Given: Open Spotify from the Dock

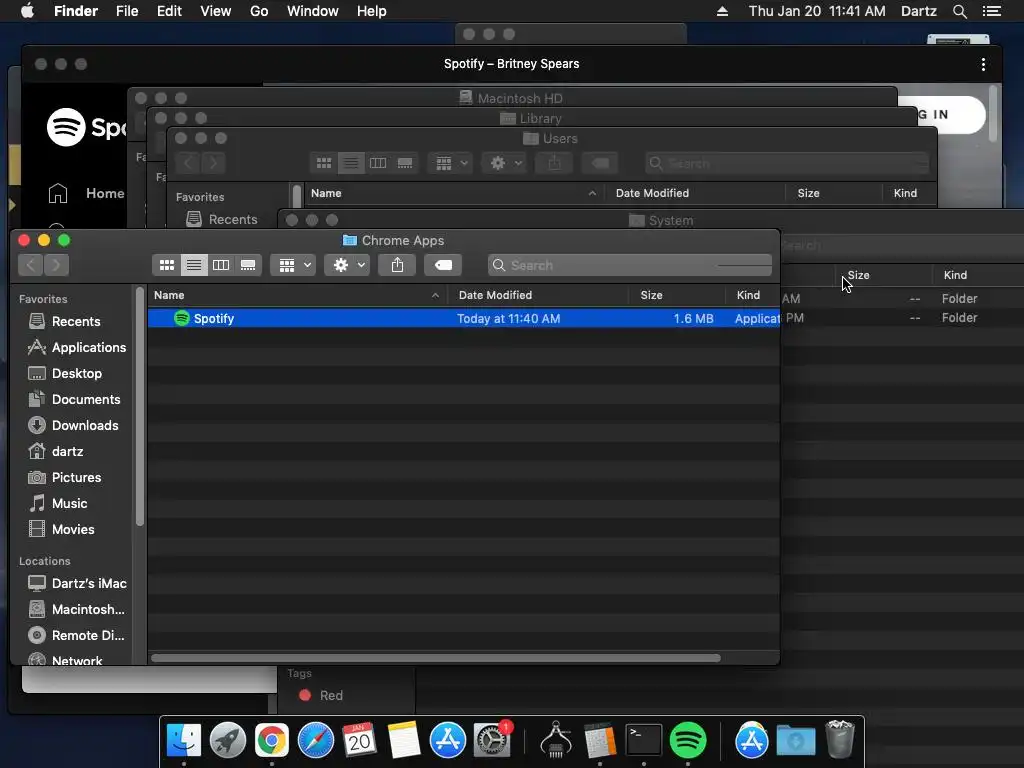Looking at the screenshot, I should pos(688,741).
